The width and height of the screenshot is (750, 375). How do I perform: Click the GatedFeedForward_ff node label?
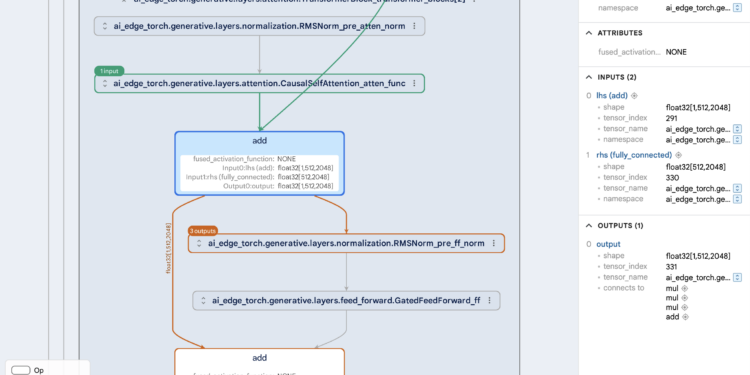pos(346,301)
